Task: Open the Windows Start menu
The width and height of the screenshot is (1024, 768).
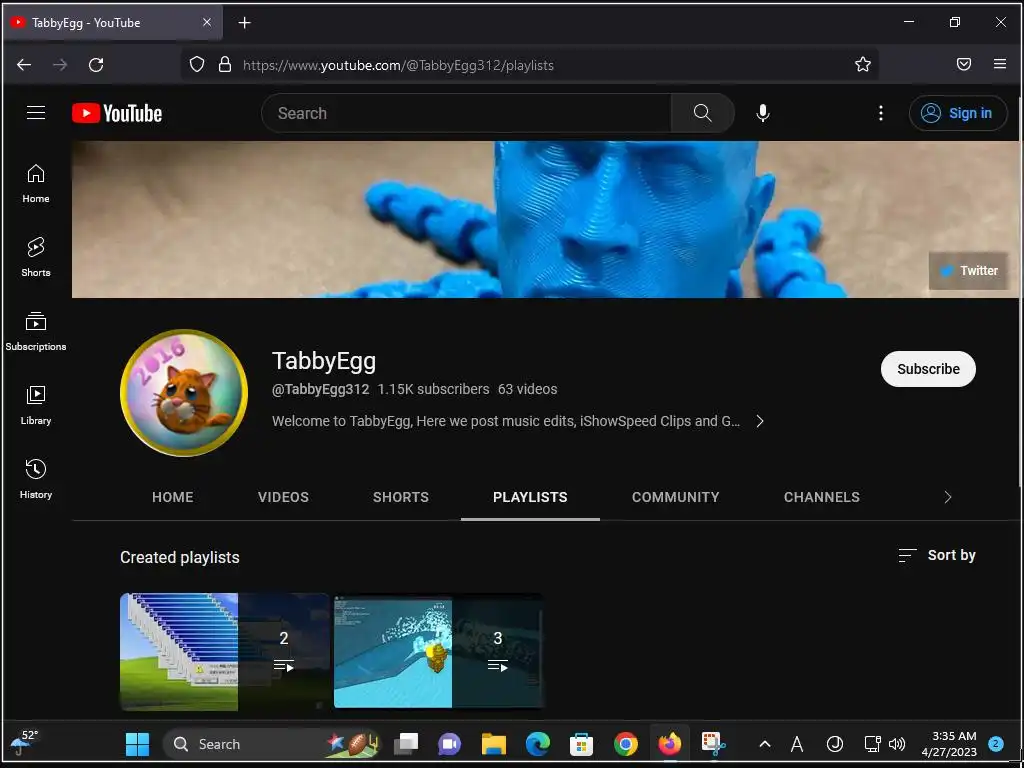Action: click(x=138, y=744)
